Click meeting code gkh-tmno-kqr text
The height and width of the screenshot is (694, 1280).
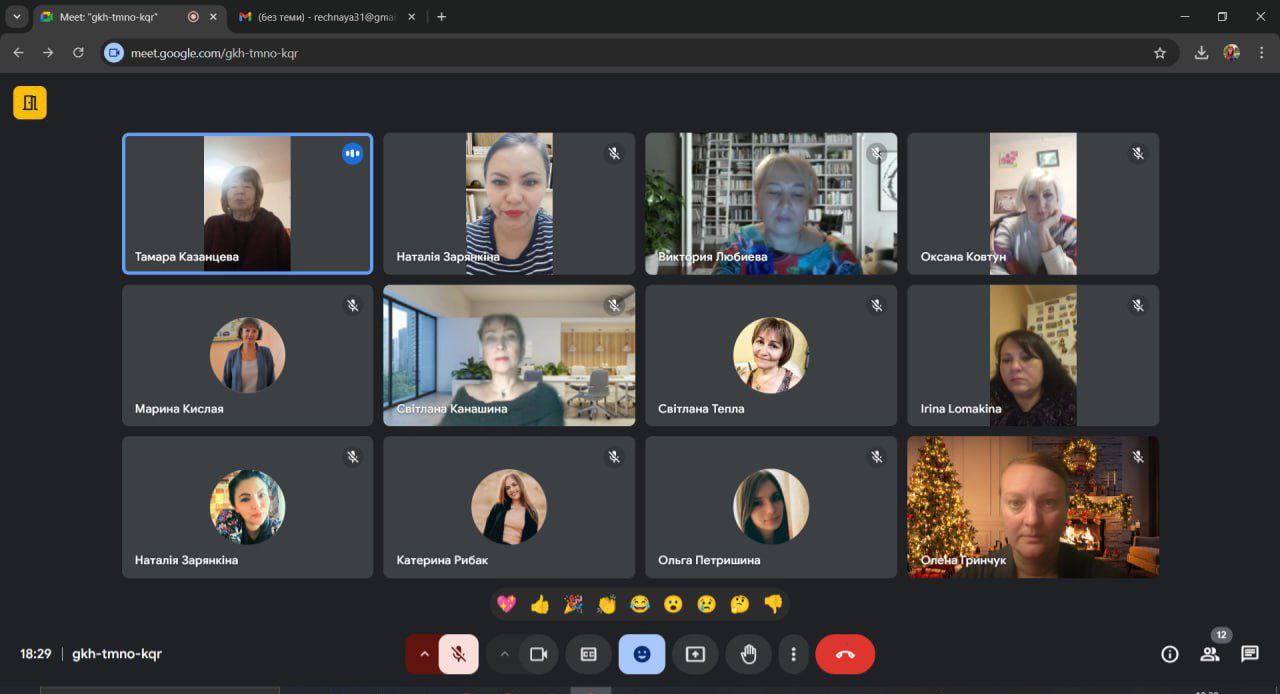coord(117,654)
